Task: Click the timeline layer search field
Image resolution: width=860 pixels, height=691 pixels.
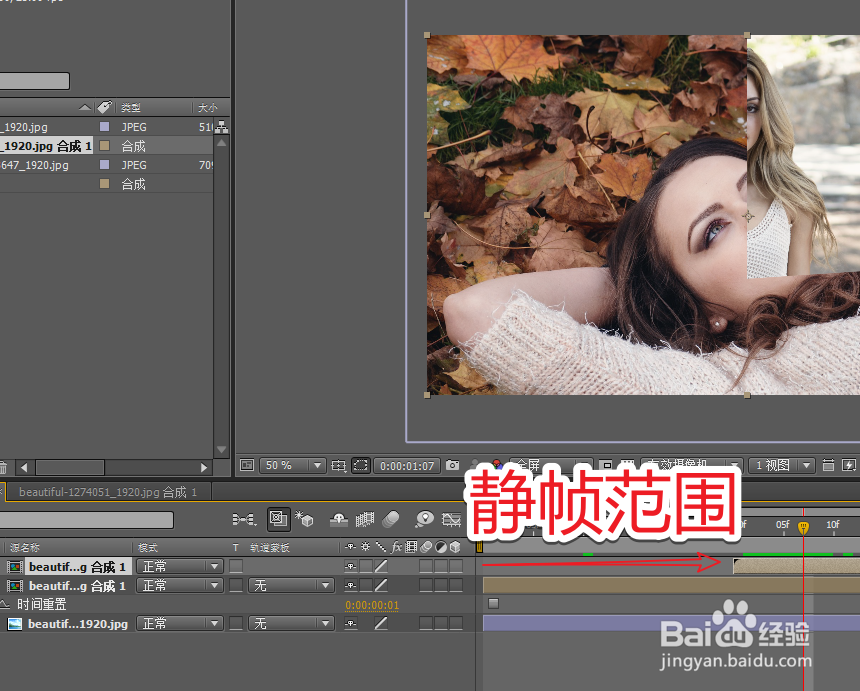Action: [x=87, y=519]
